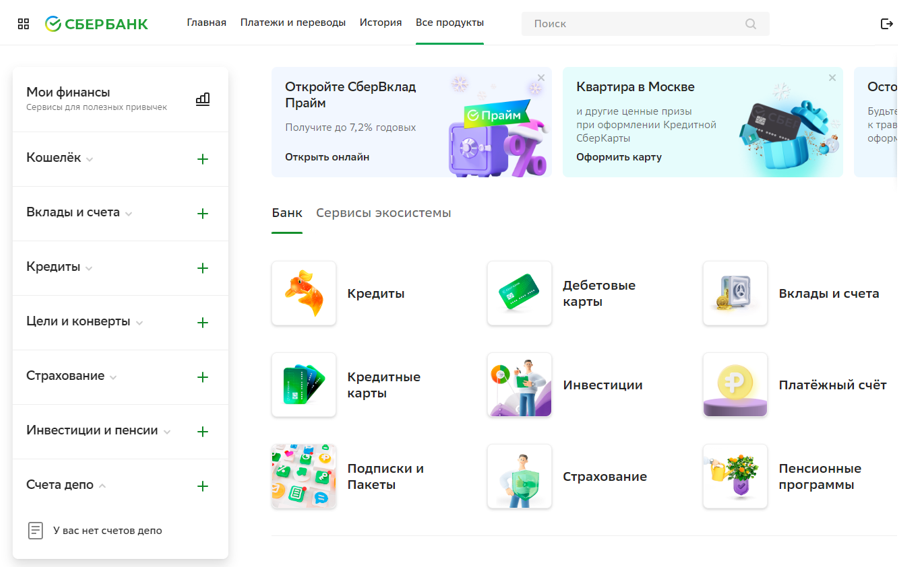Screen dimensions: 898x573
Task: Go to Главная in top navigation
Action: tap(206, 22)
